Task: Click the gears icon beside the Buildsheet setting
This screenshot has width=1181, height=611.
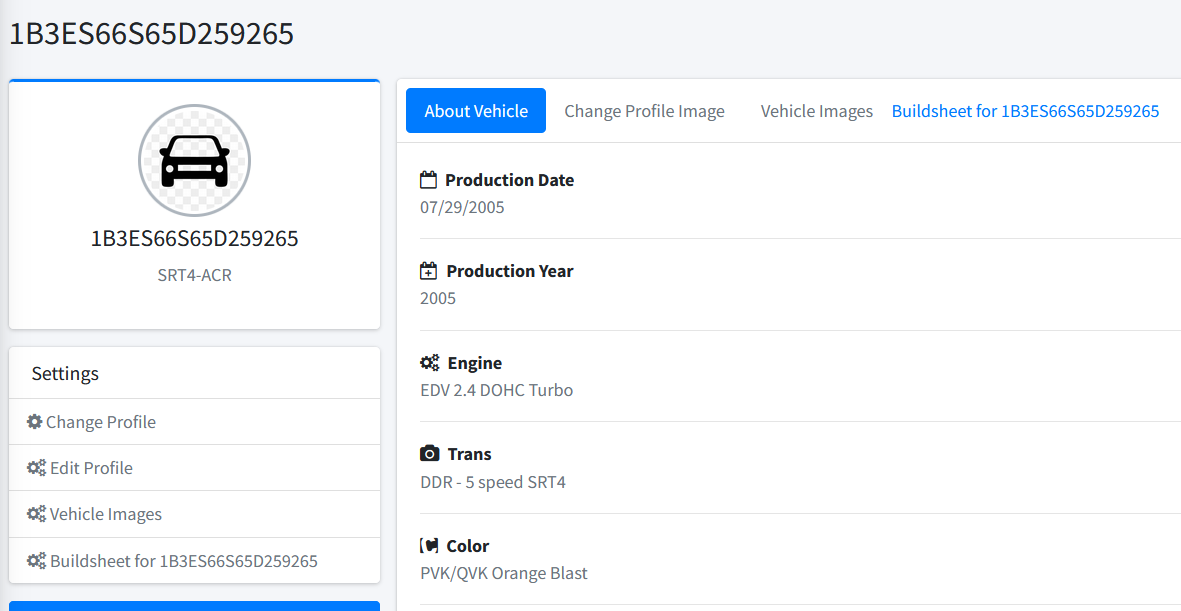Action: tap(35, 560)
